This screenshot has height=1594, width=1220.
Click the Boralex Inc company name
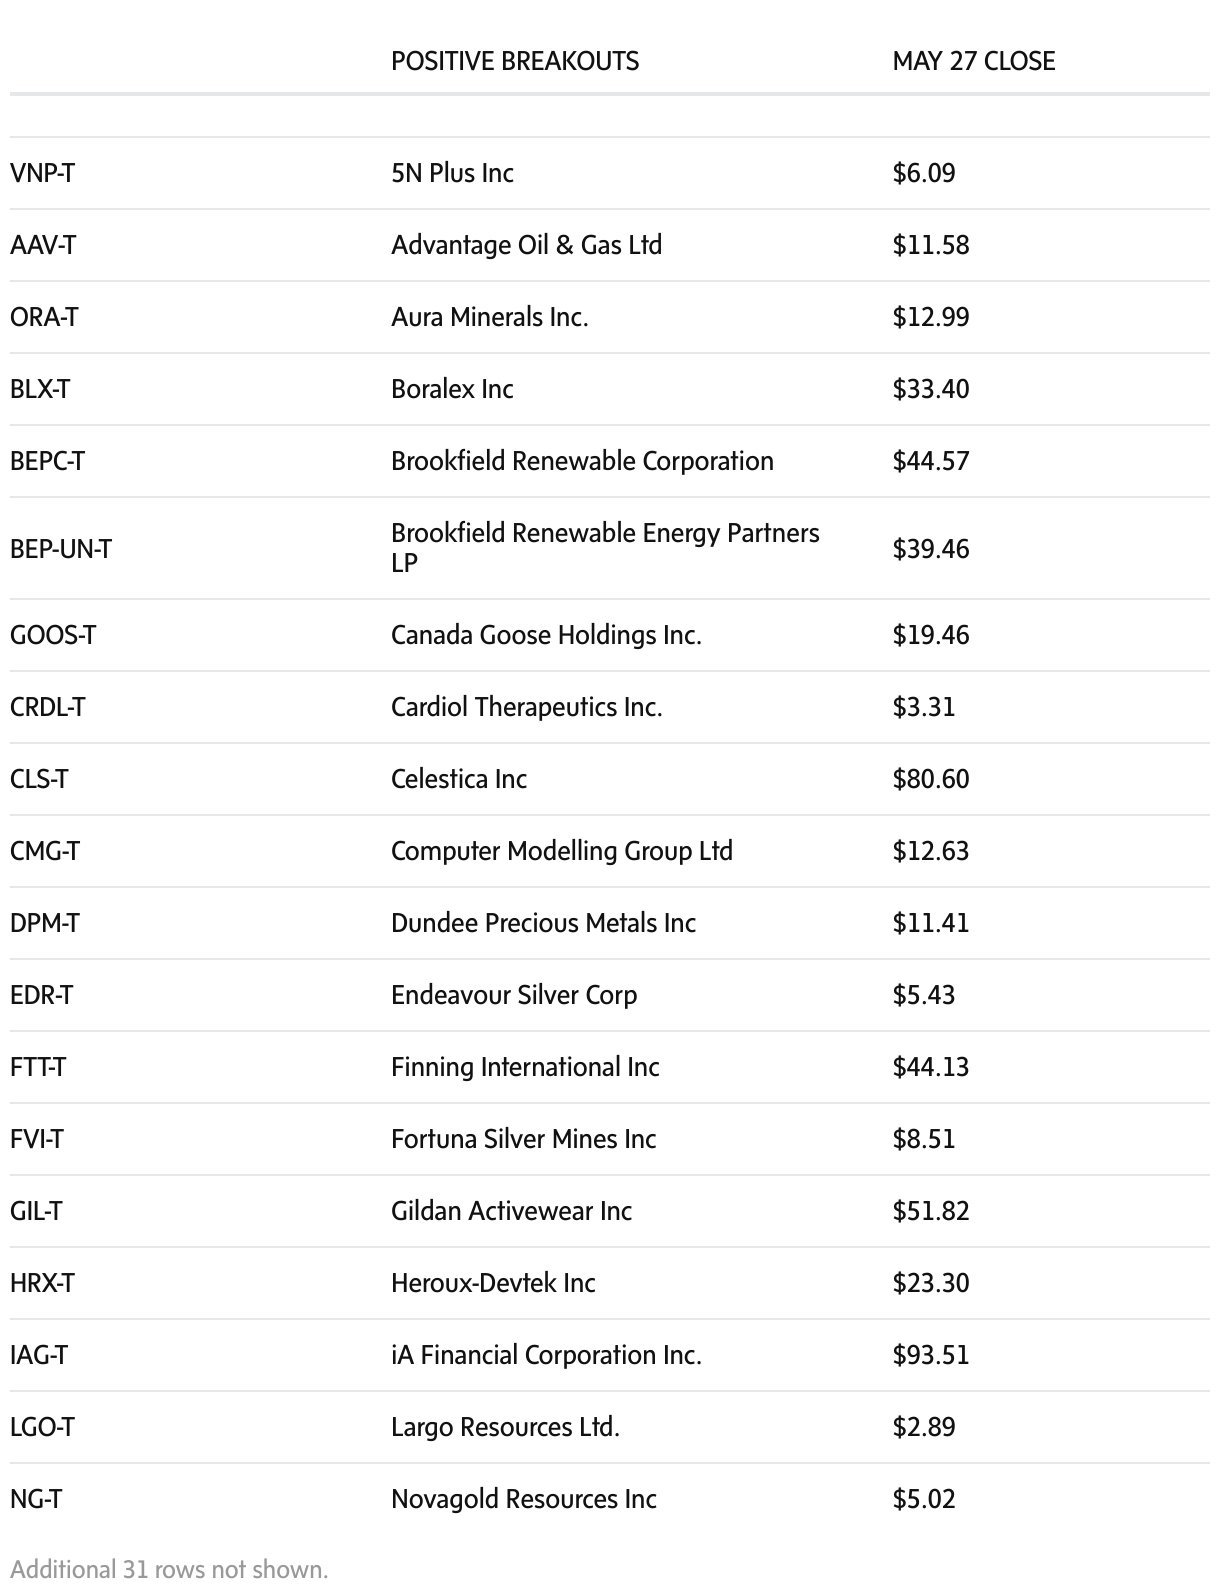tap(452, 389)
